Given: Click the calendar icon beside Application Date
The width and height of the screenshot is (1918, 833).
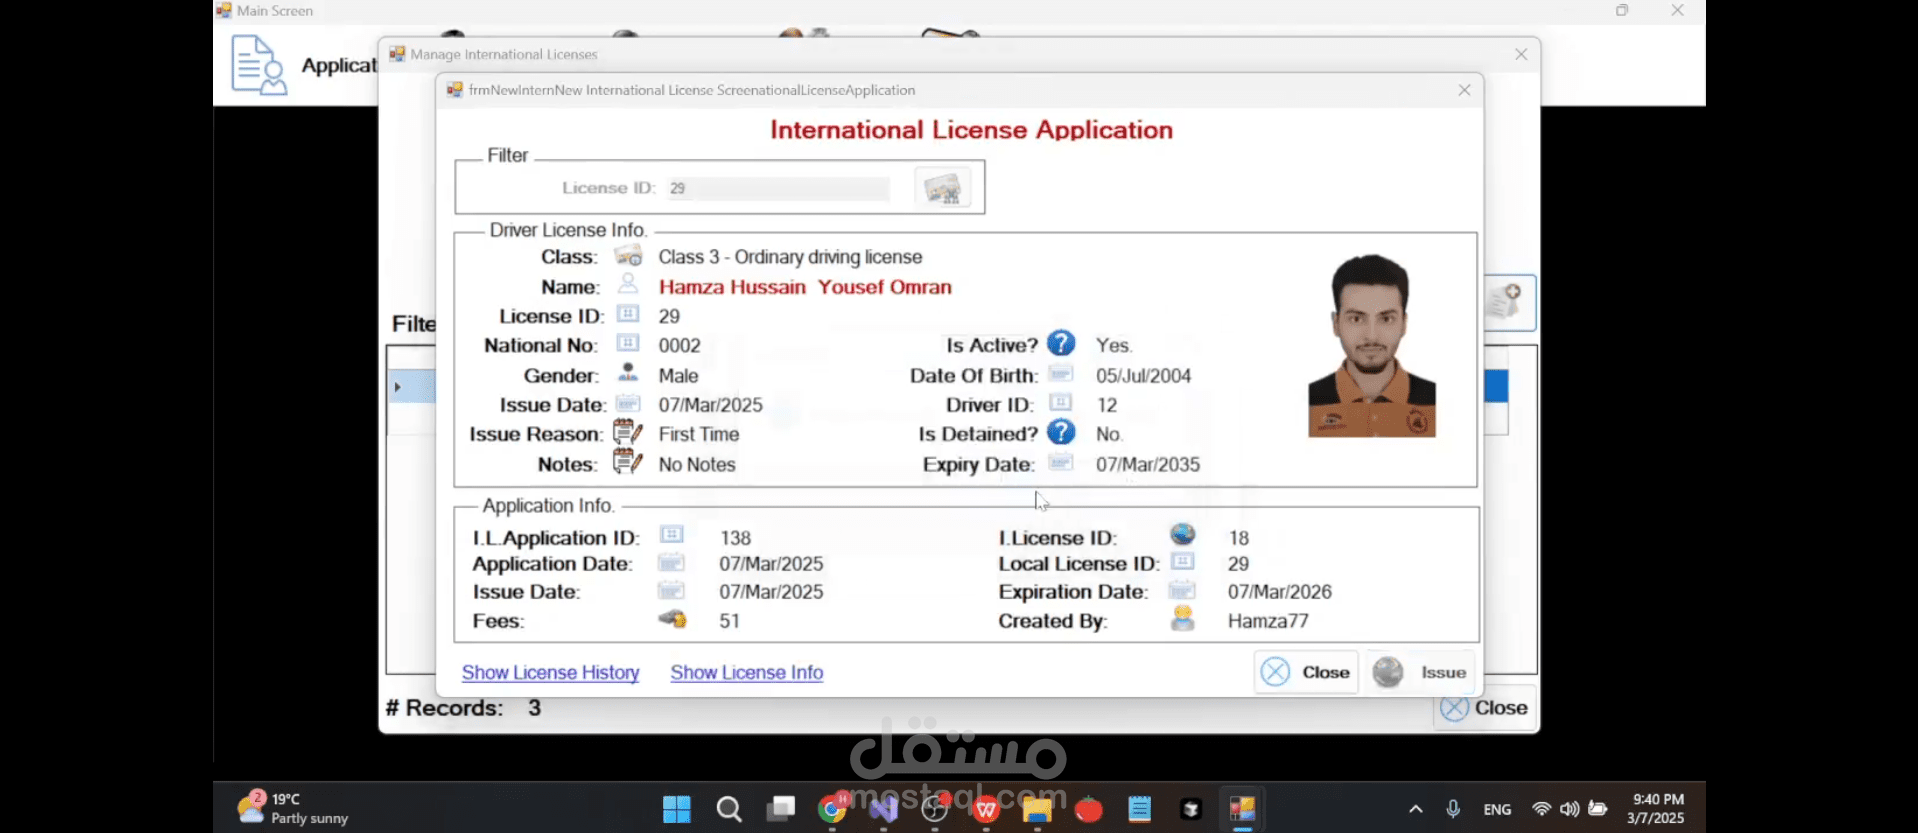Looking at the screenshot, I should (672, 562).
